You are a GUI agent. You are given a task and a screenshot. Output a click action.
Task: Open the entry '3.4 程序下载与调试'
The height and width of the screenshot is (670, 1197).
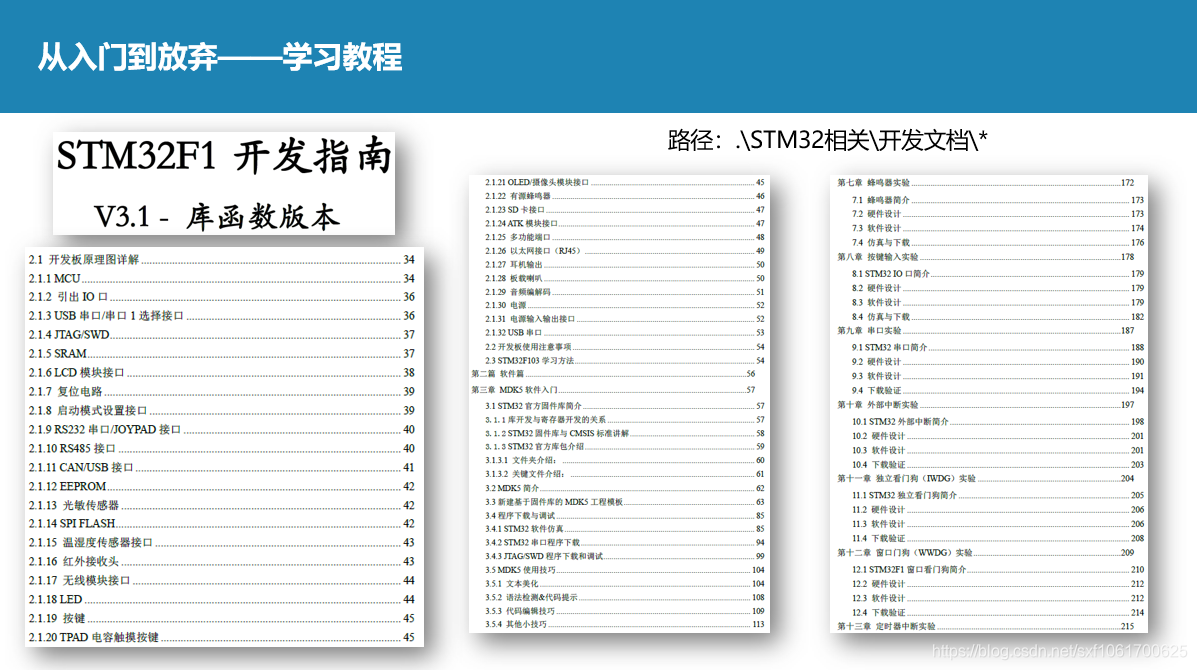tap(624, 516)
